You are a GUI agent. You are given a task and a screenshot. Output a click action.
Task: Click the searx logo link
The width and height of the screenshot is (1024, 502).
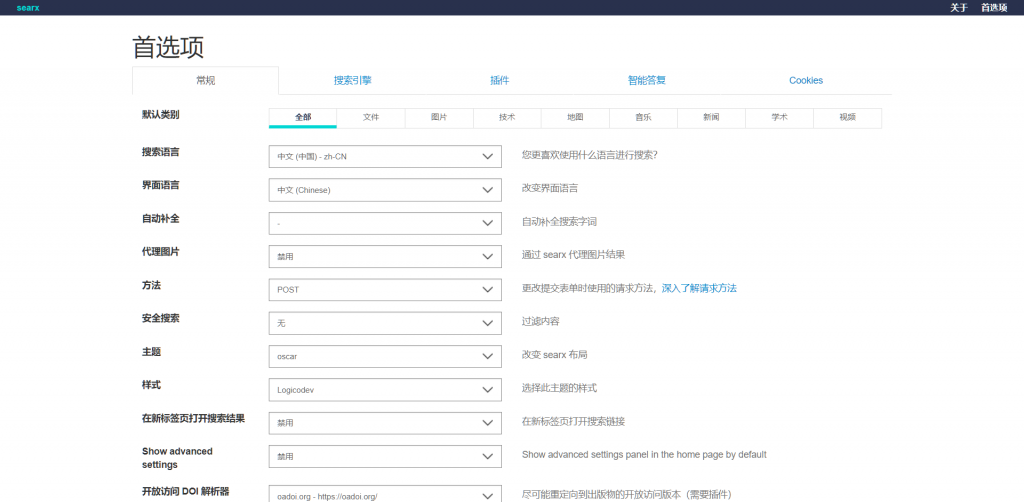(27, 8)
